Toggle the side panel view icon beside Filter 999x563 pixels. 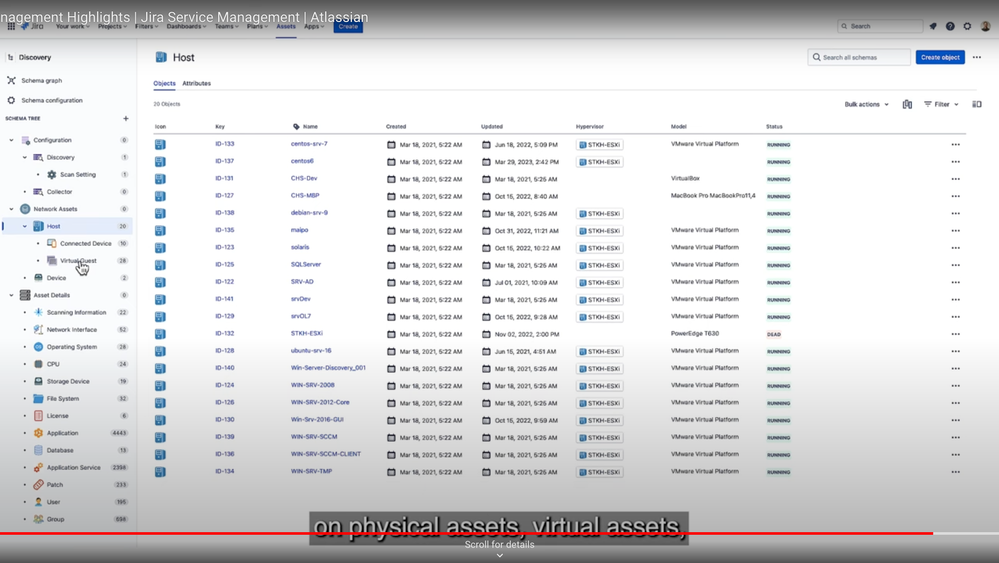coord(977,104)
